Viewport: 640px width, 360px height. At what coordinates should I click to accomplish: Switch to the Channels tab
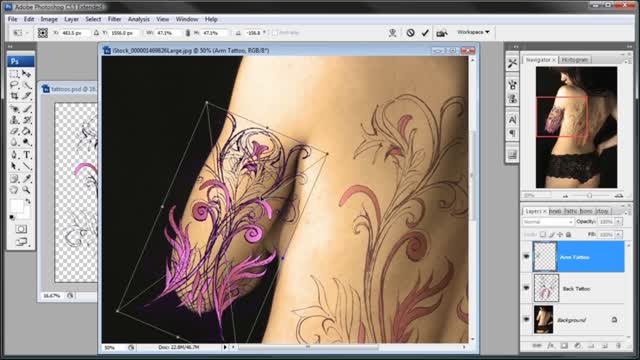coord(555,211)
